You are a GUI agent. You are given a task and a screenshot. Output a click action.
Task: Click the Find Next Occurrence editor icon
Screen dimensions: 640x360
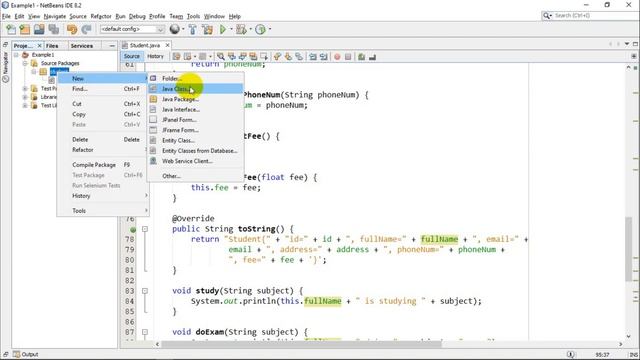(242, 57)
